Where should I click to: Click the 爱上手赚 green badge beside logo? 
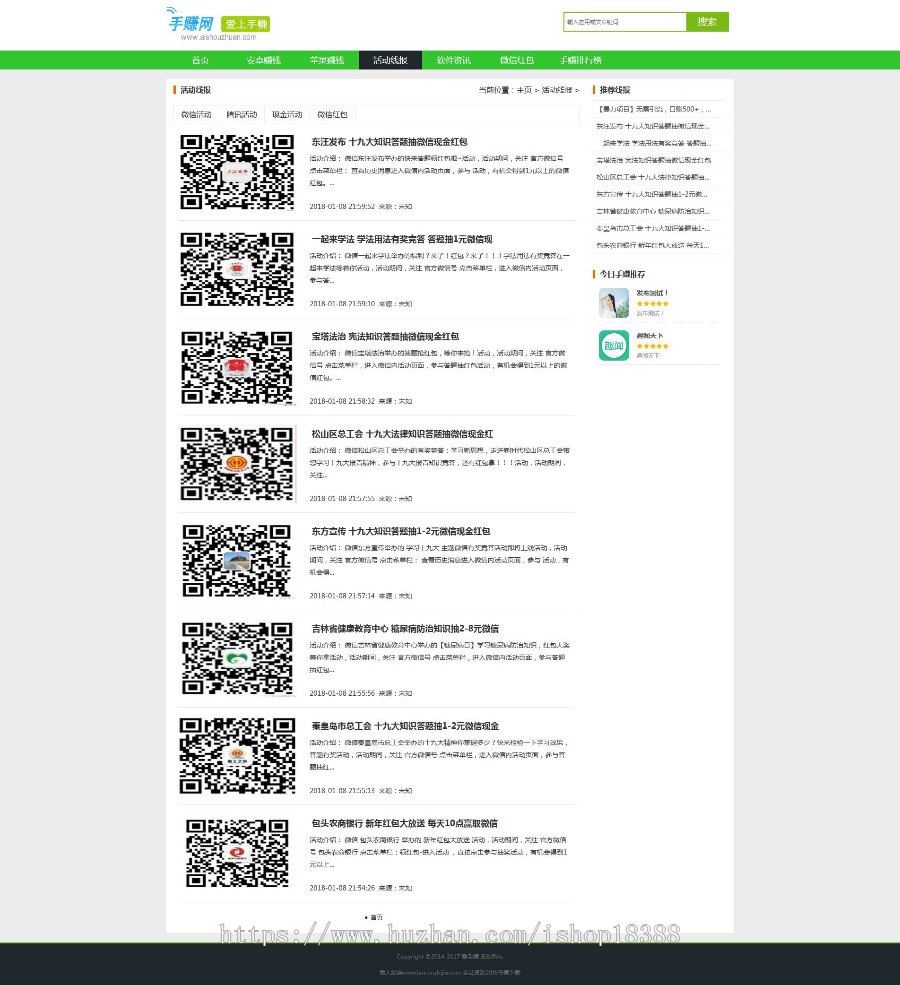(246, 24)
